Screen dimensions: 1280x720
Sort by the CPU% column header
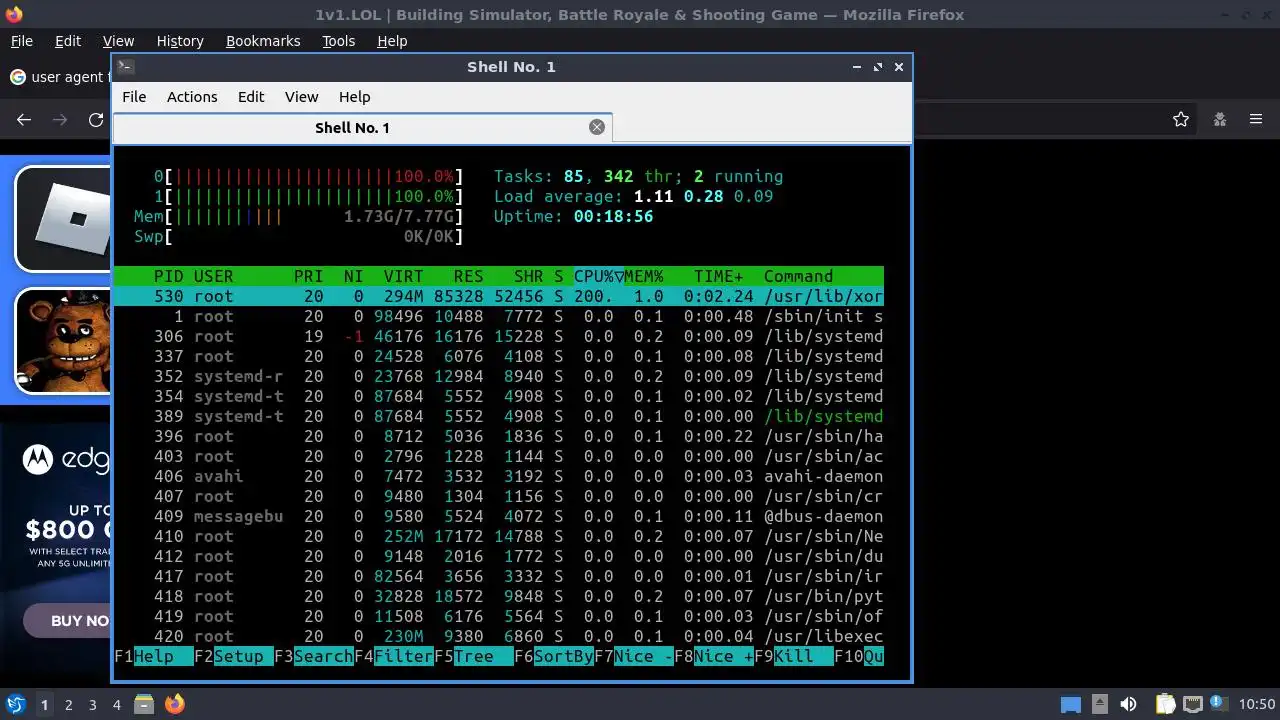click(599, 276)
